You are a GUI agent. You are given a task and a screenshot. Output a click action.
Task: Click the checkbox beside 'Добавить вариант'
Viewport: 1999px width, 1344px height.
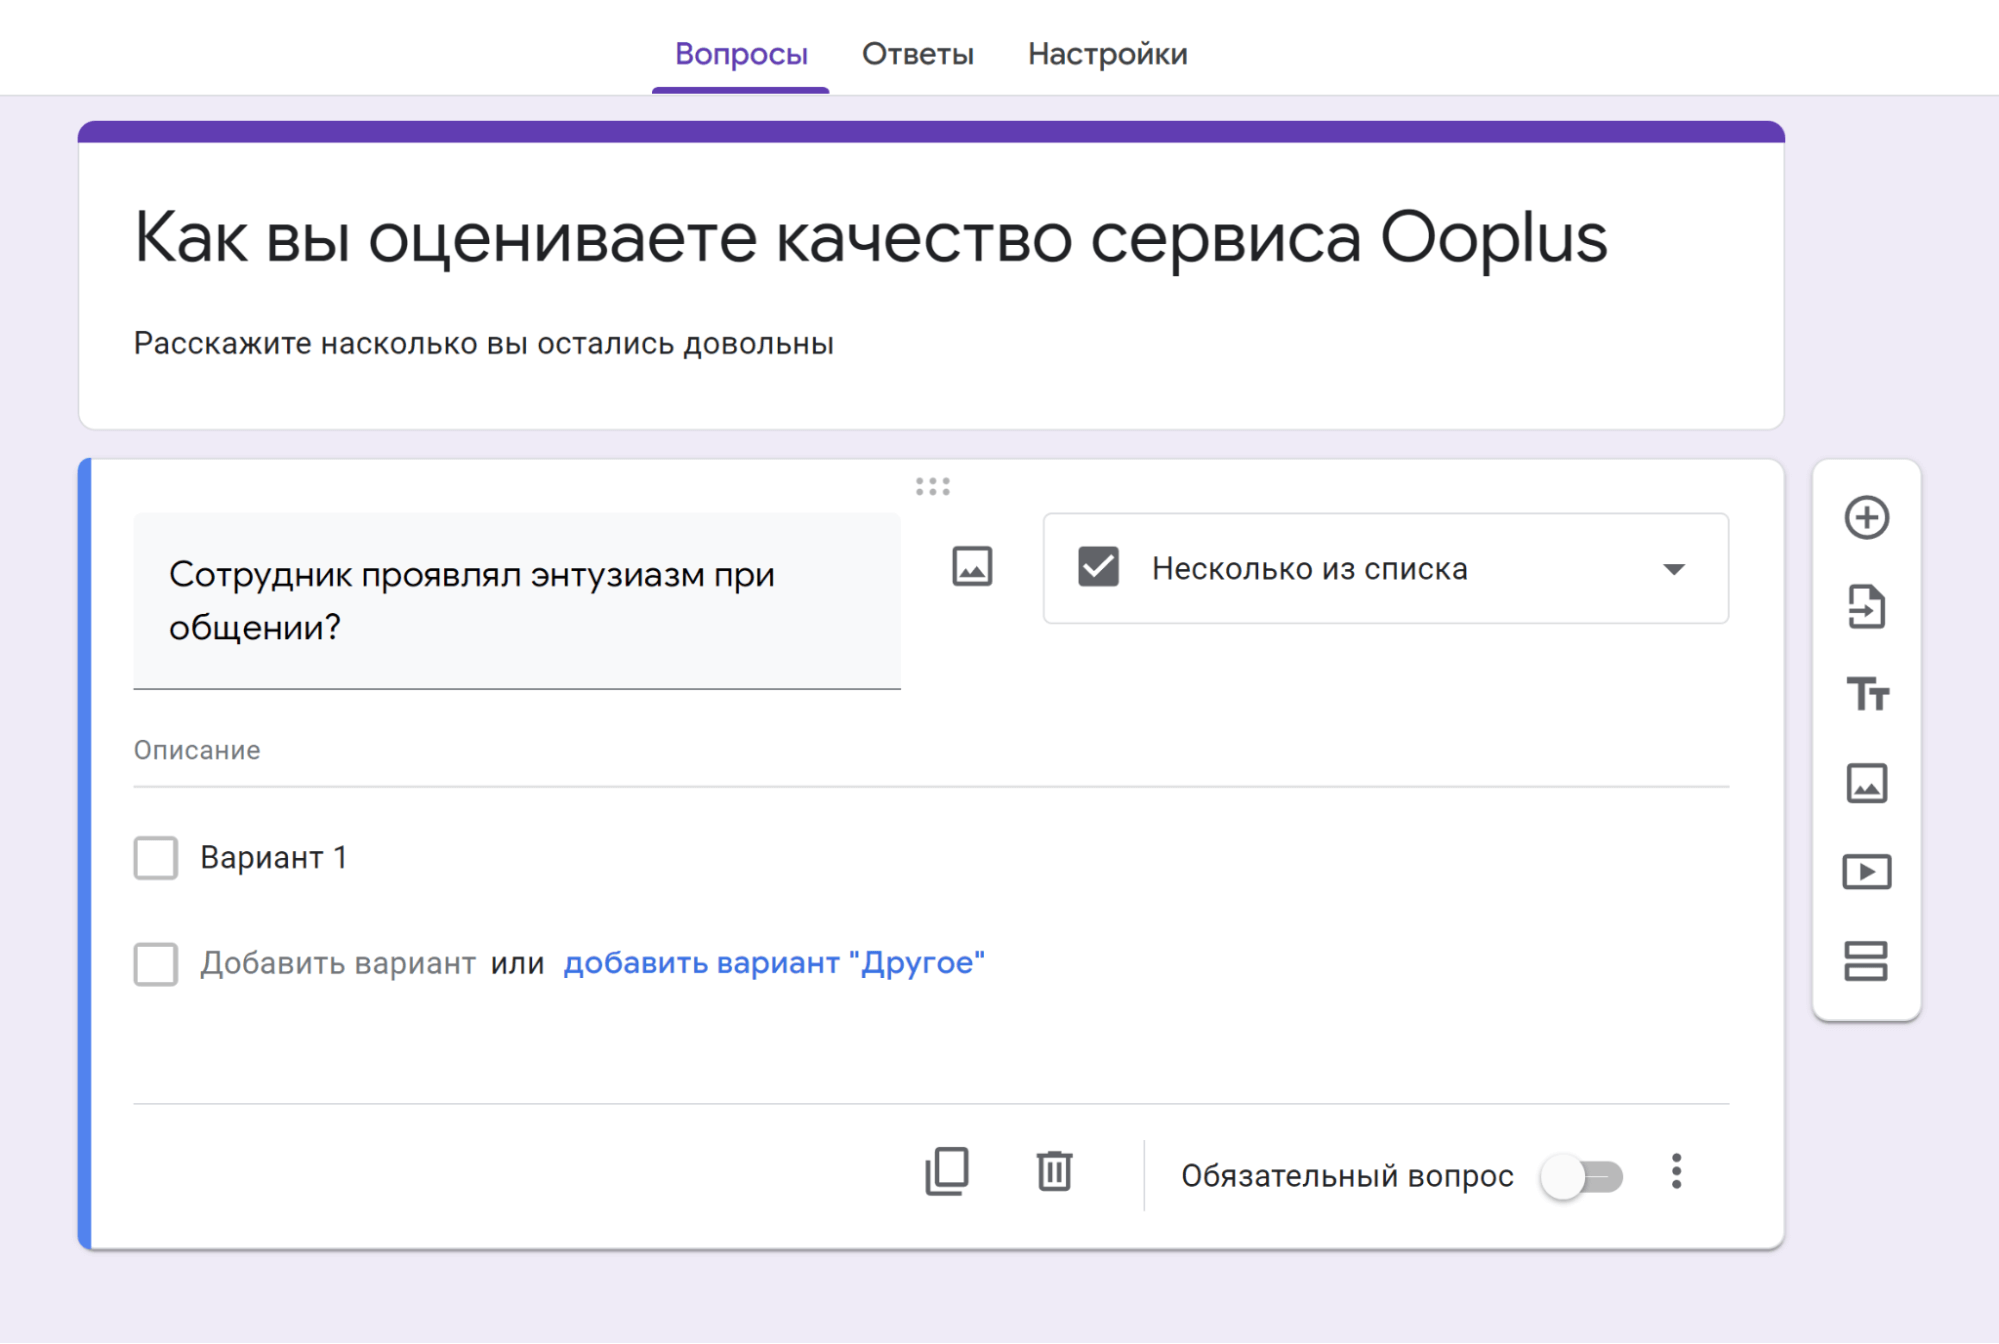[x=156, y=964]
